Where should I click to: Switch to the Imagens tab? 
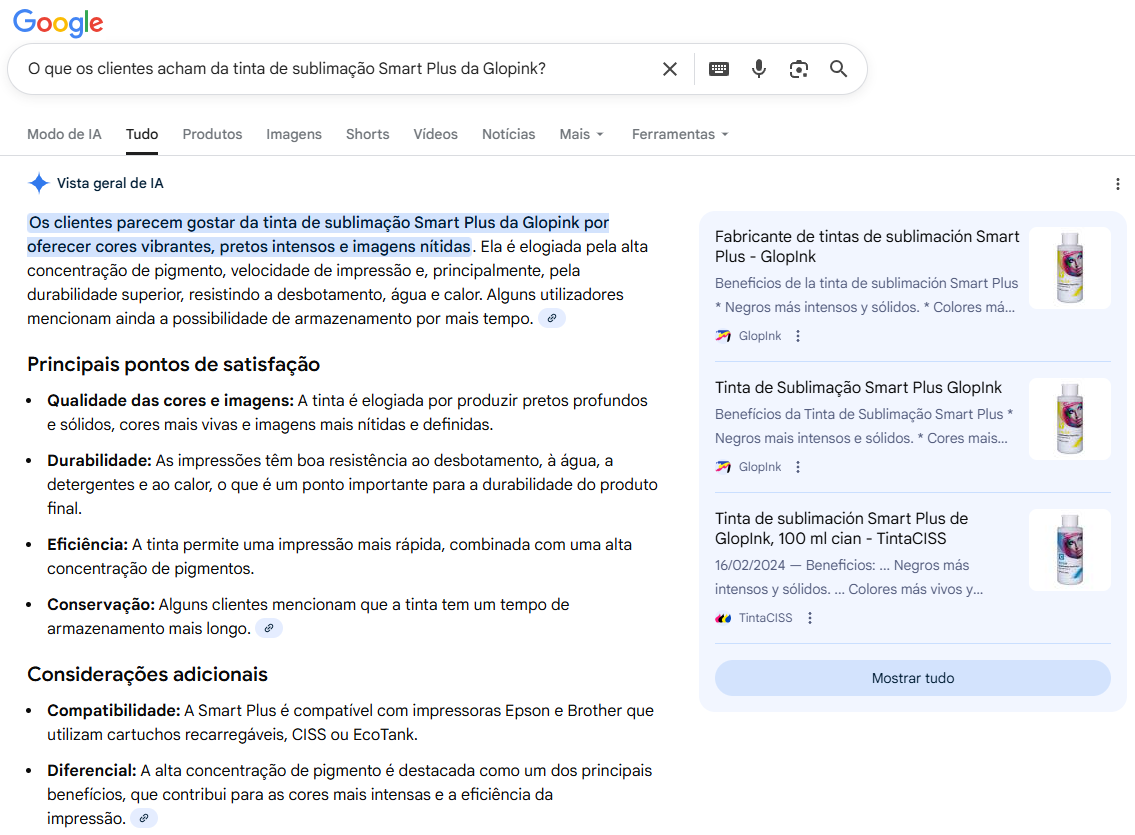[x=294, y=134]
